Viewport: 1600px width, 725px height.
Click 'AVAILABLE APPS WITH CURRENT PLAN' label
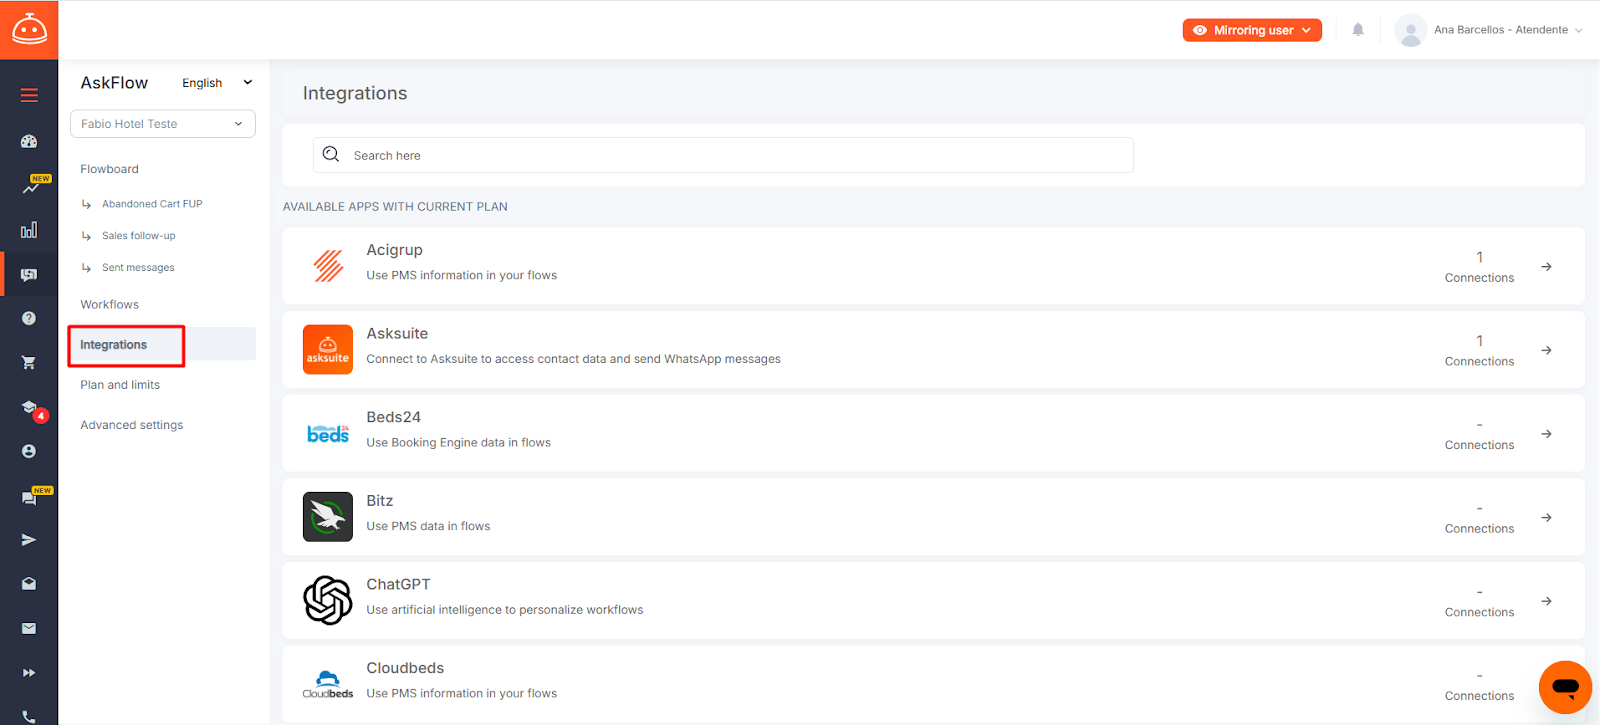coord(395,207)
